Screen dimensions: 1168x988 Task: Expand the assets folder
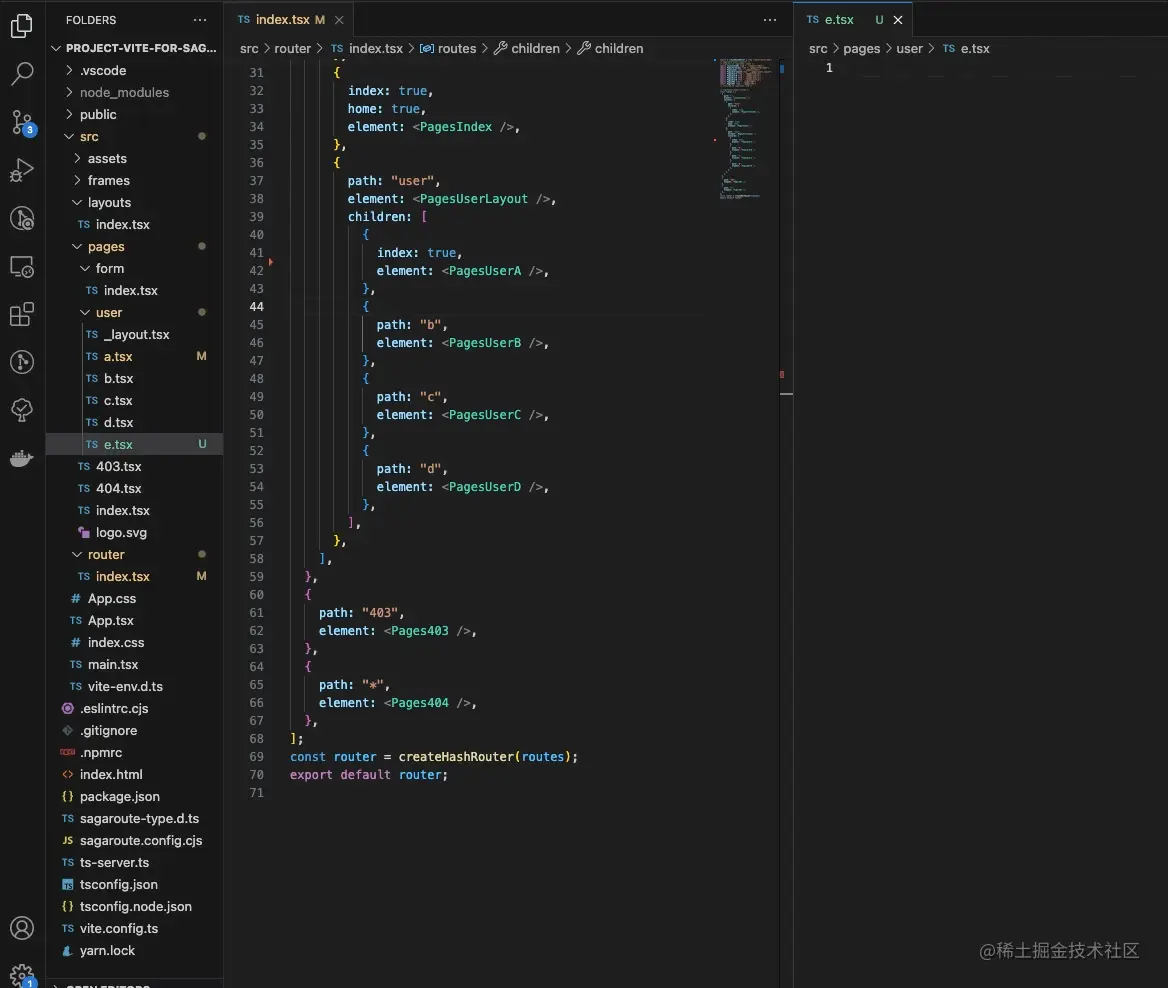point(136,158)
